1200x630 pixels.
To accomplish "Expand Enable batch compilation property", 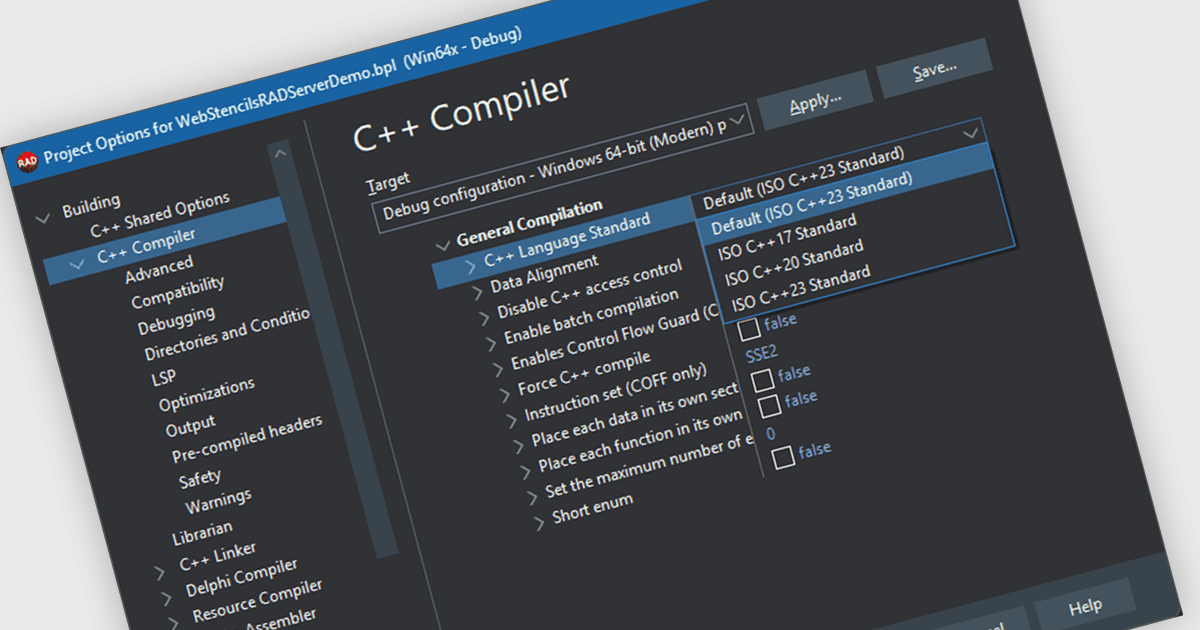I will (491, 343).
